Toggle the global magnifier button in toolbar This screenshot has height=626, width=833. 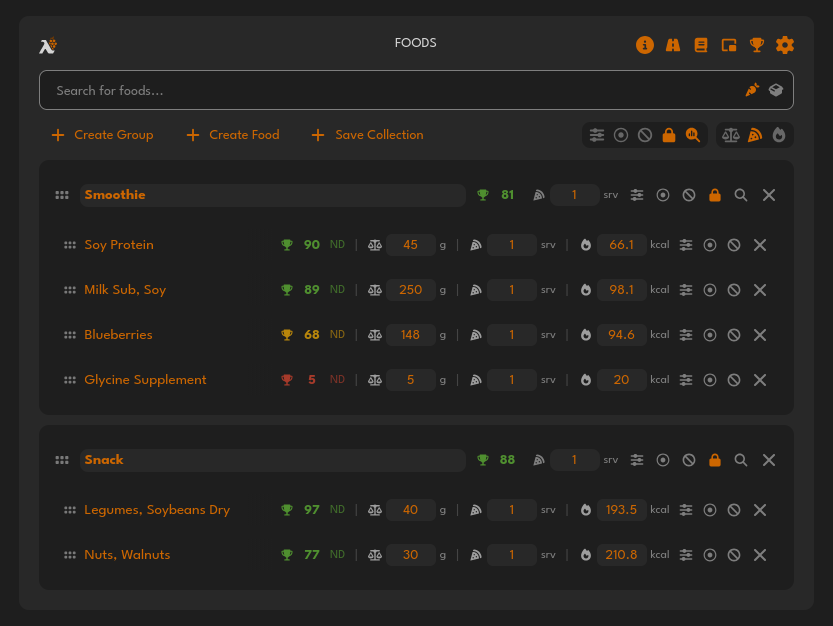(693, 135)
